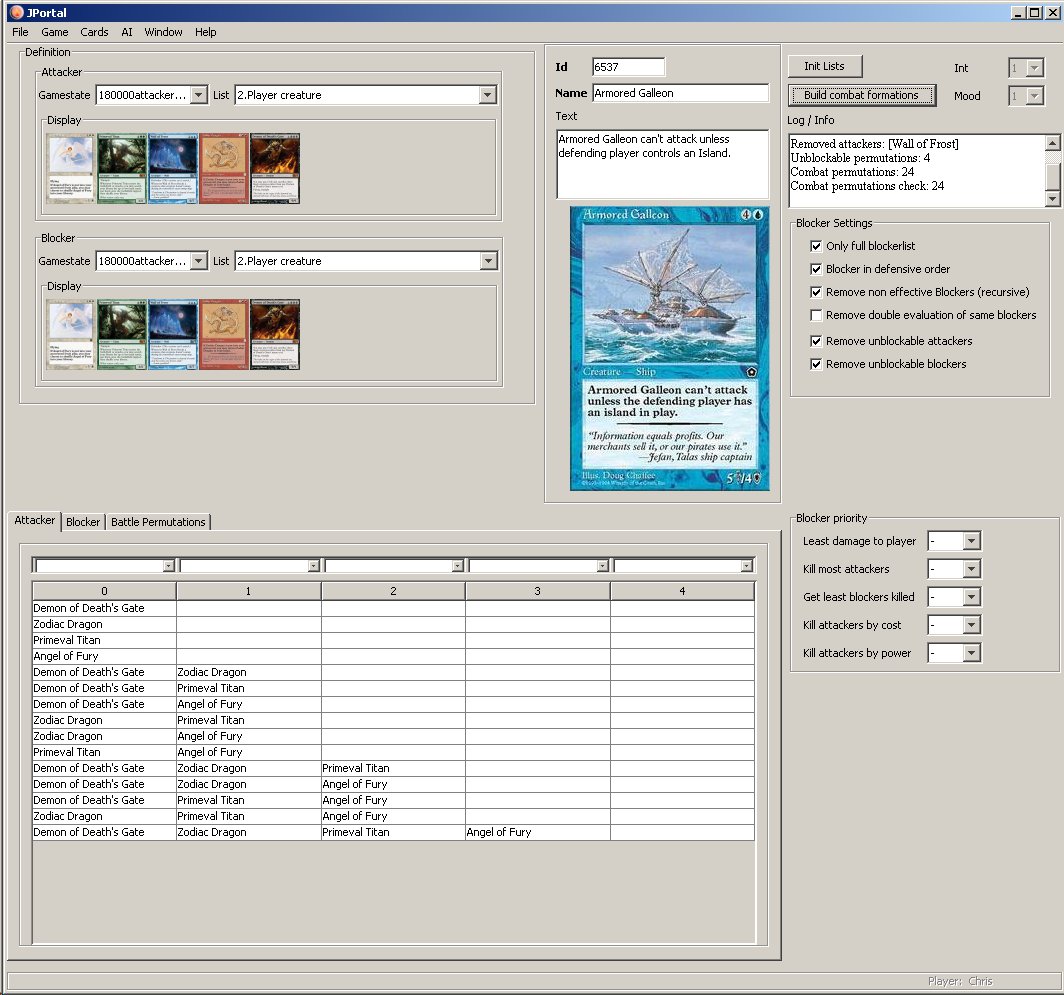Select Wall of Frost card in Blocker display
This screenshot has height=995, width=1064.
pos(173,335)
